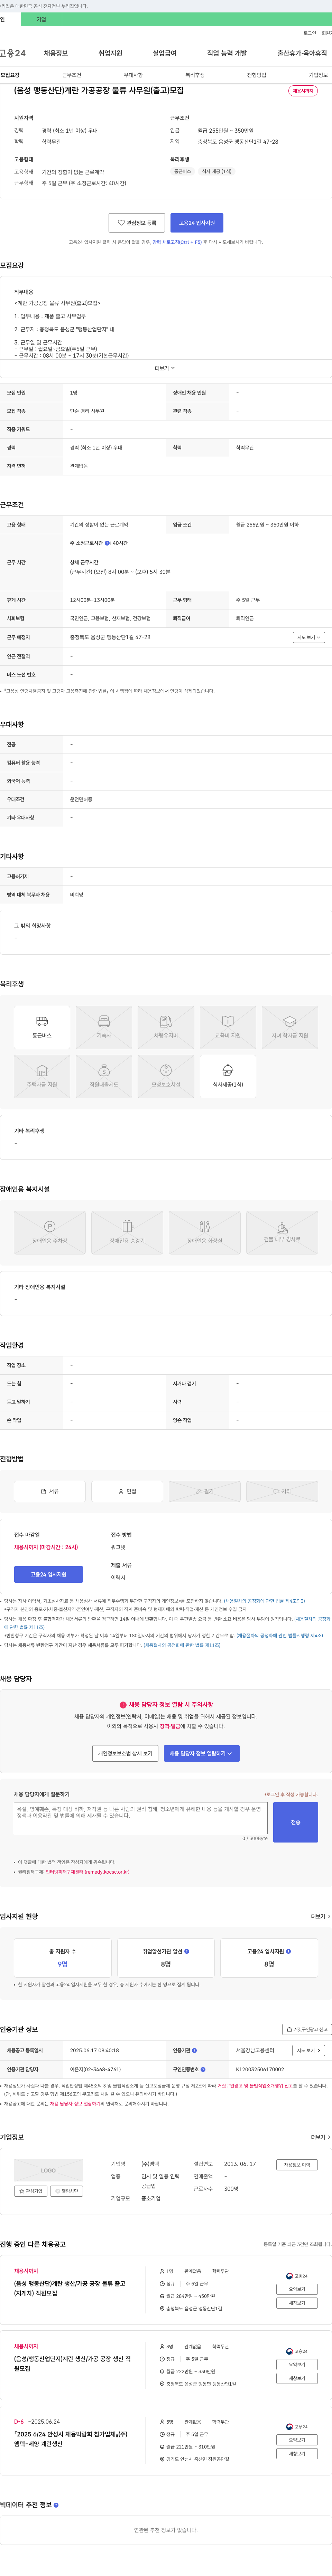Click the 교육비 지원 welfare icon
332x2576 pixels.
coord(228,1027)
